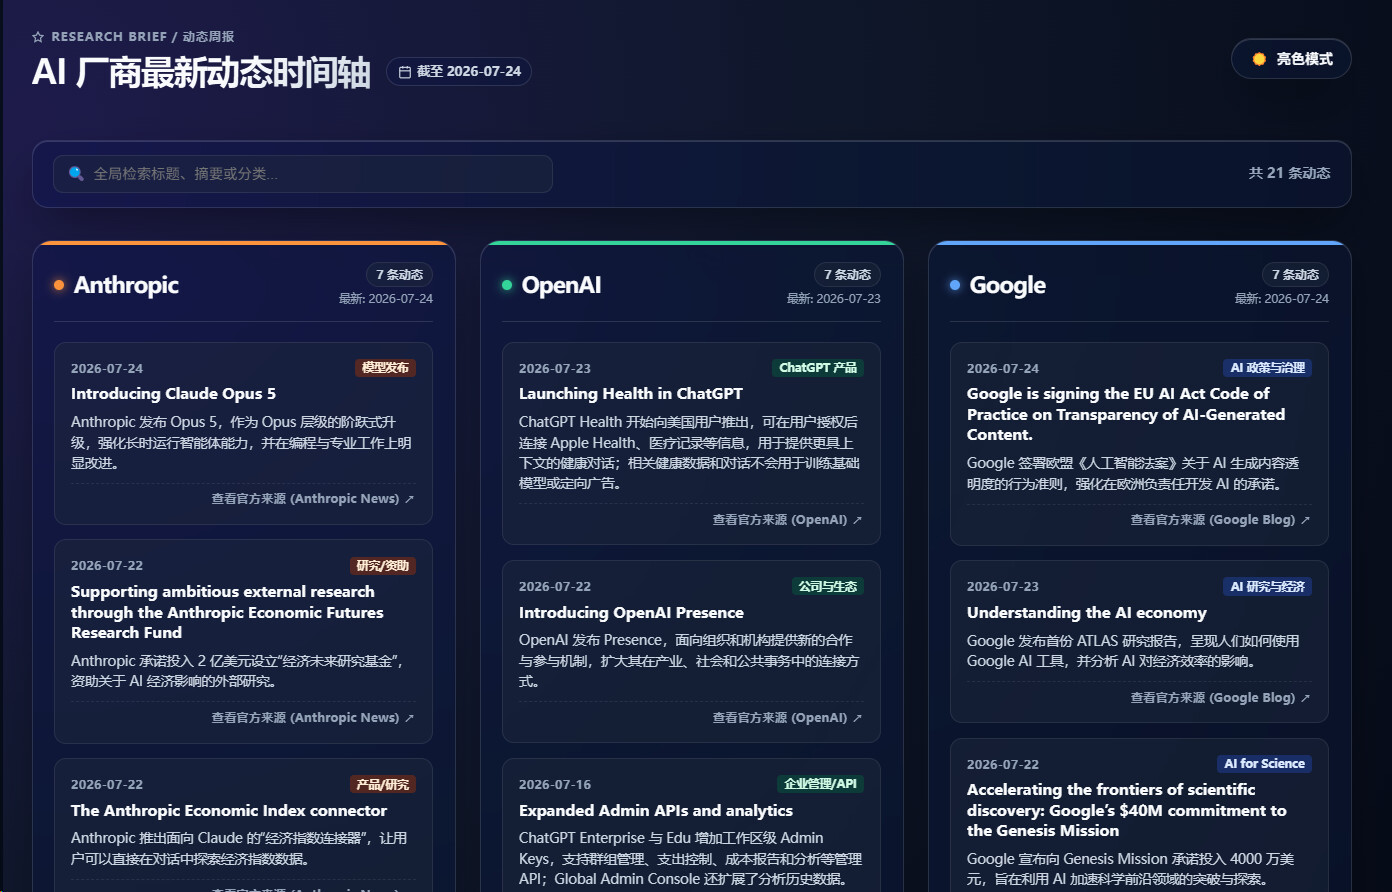
Task: Open 查看官方来源 (Google Blog) link under EU AI Act
Action: (x=1220, y=520)
